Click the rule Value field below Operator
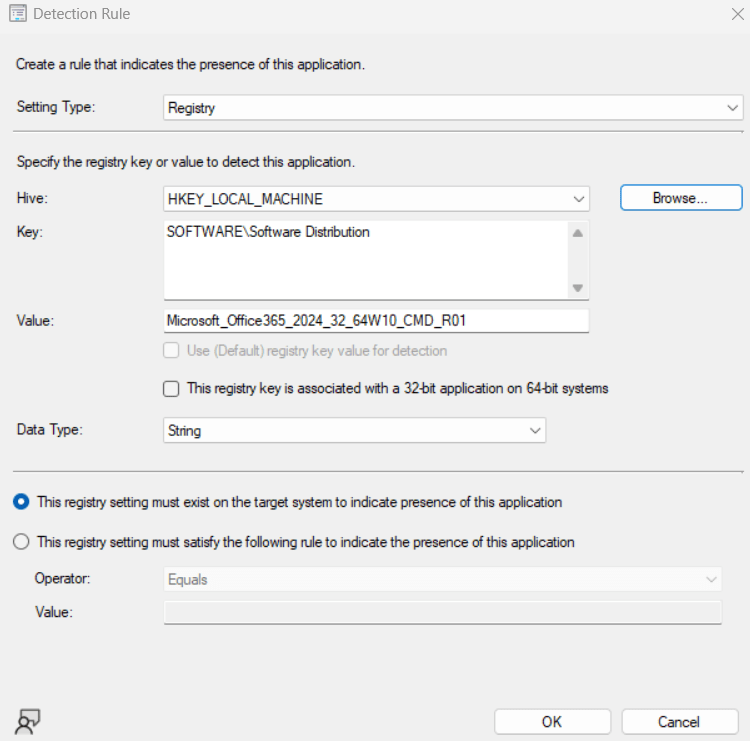This screenshot has height=741, width=750. (442, 612)
